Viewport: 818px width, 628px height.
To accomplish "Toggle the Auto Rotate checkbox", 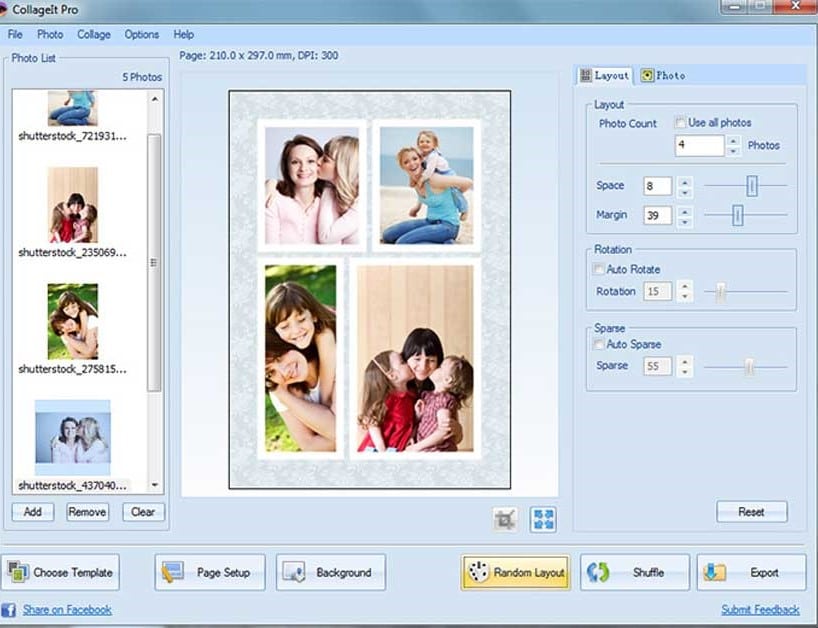I will pyautogui.click(x=598, y=269).
